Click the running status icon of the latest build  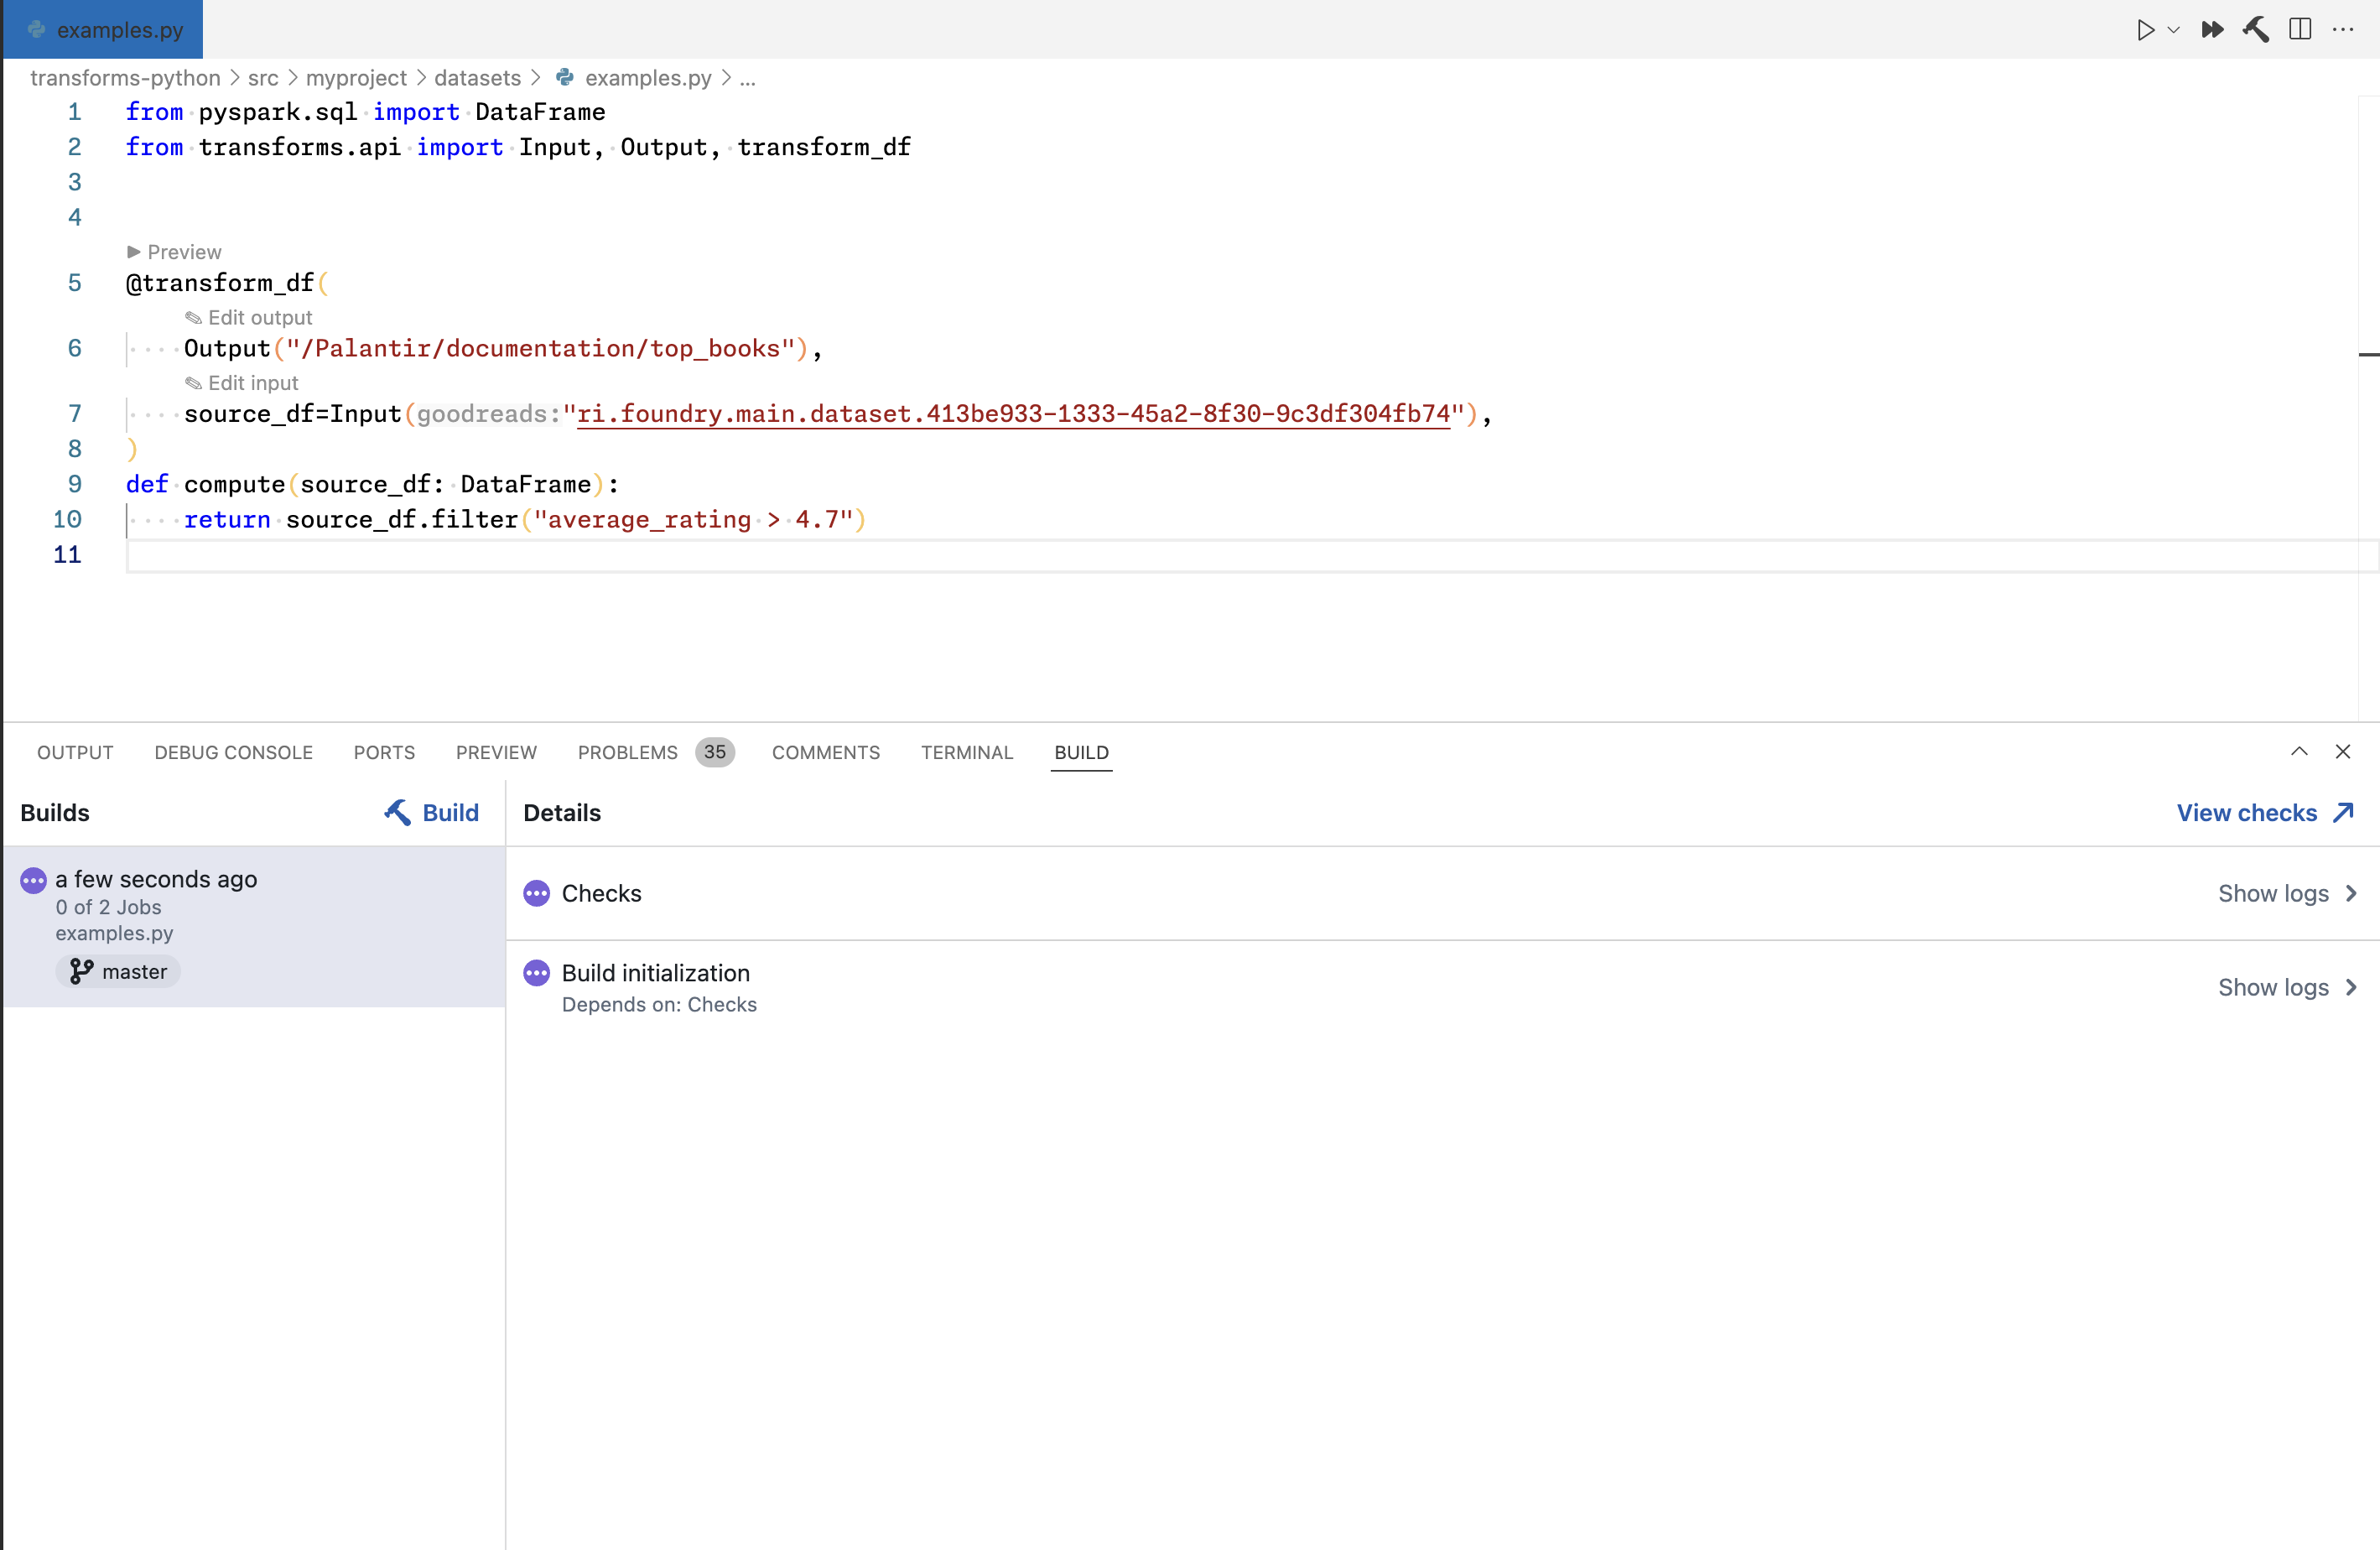pos(33,880)
